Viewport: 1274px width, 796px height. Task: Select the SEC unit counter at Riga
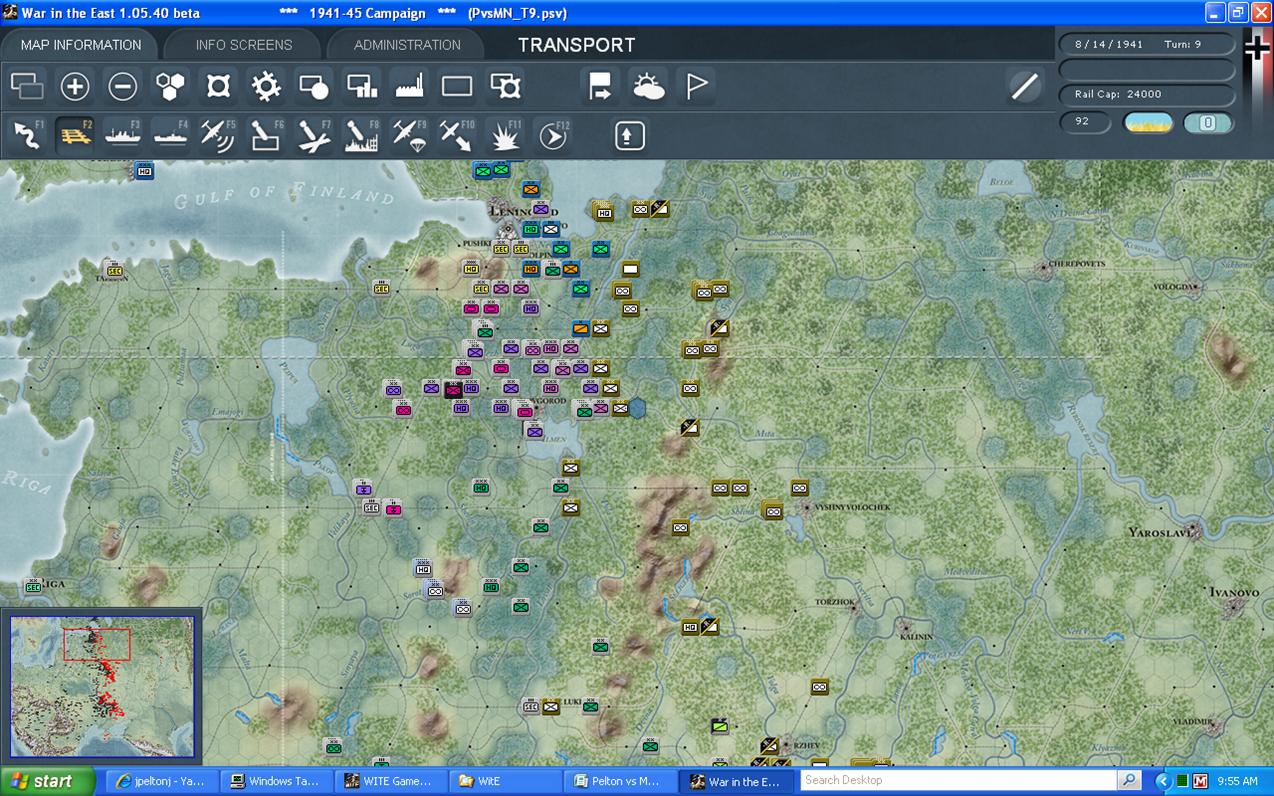click(x=33, y=586)
